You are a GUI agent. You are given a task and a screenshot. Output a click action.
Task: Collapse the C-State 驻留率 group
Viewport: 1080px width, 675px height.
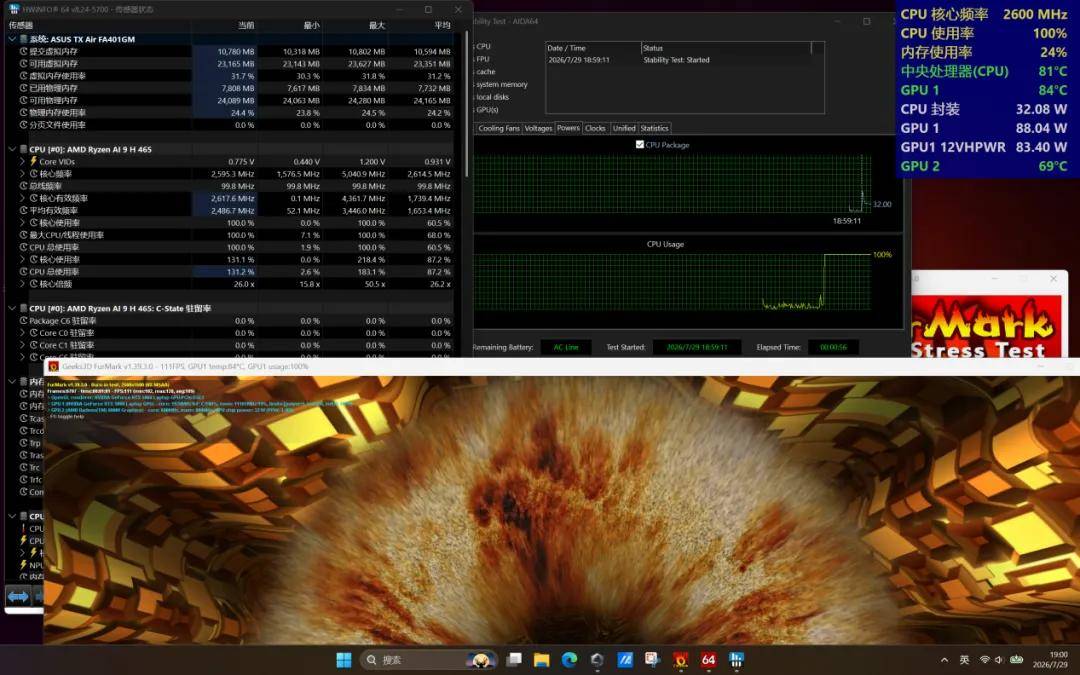coord(12,309)
